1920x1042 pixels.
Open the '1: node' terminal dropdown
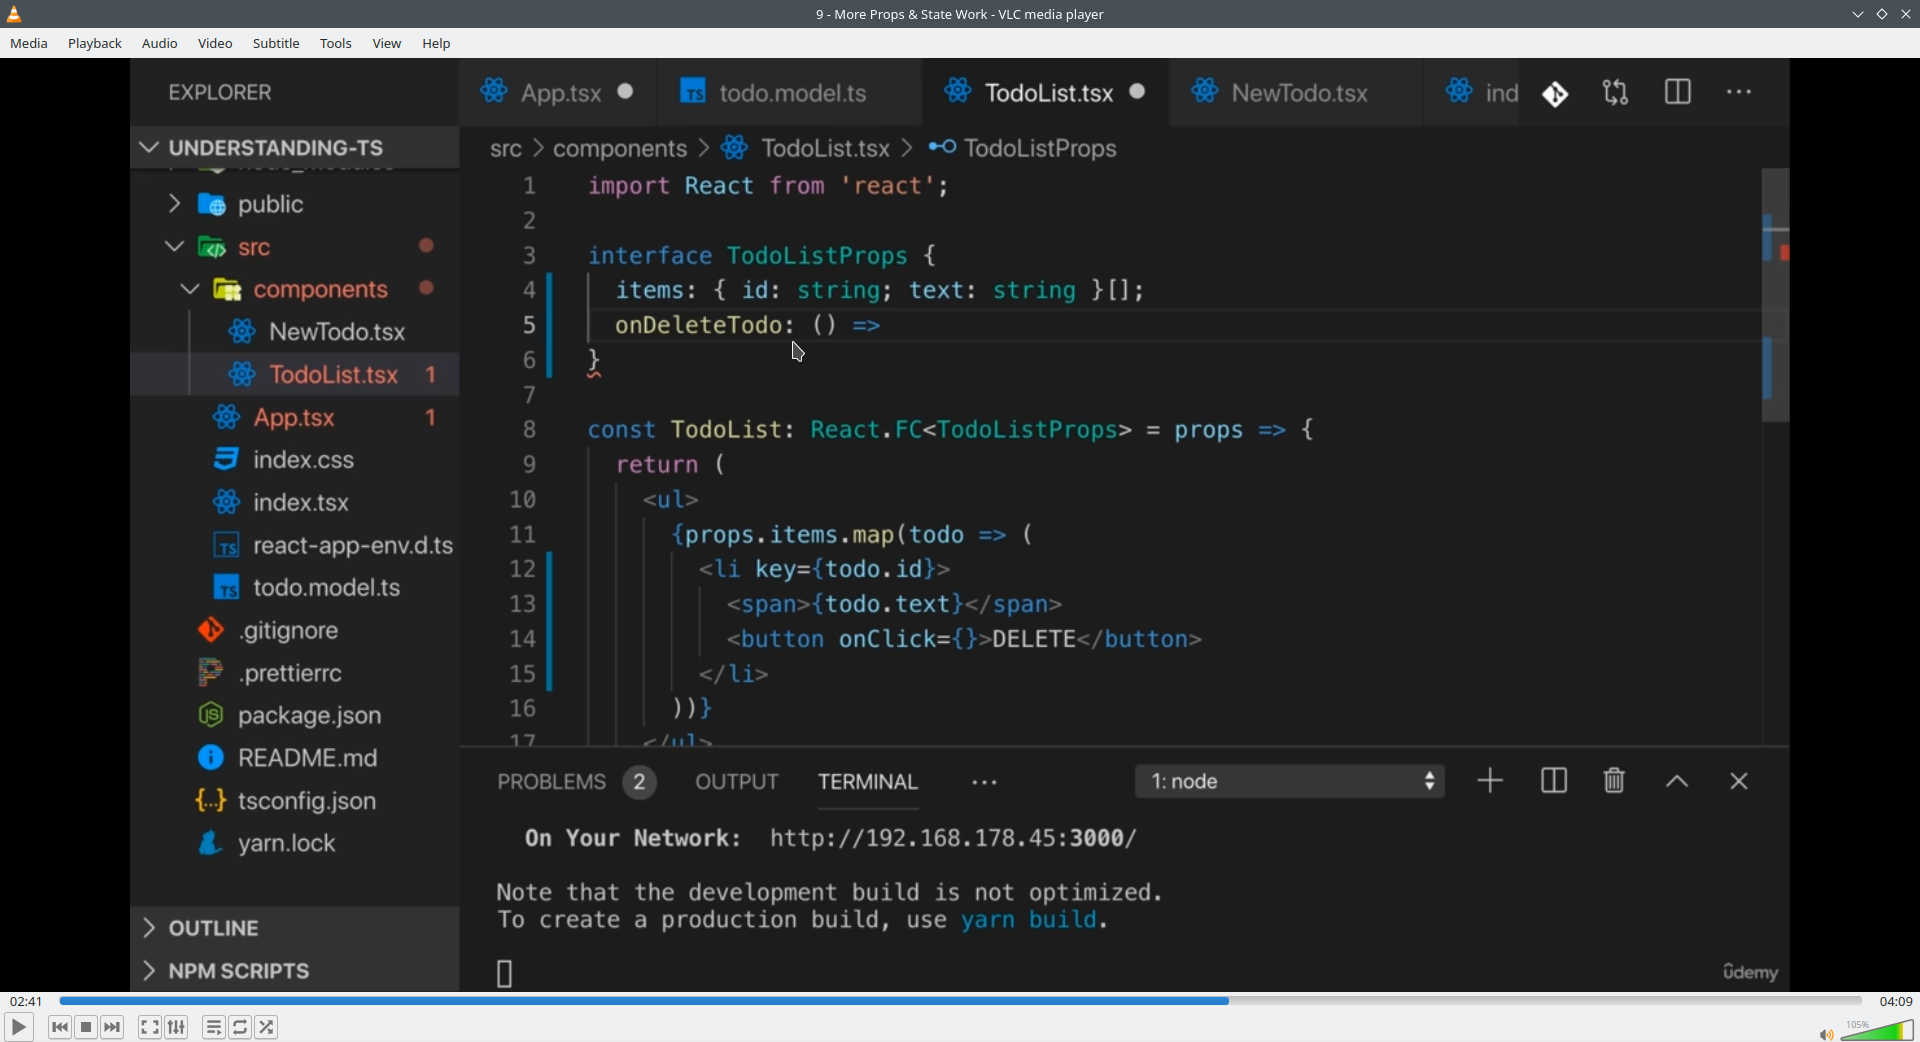1290,781
